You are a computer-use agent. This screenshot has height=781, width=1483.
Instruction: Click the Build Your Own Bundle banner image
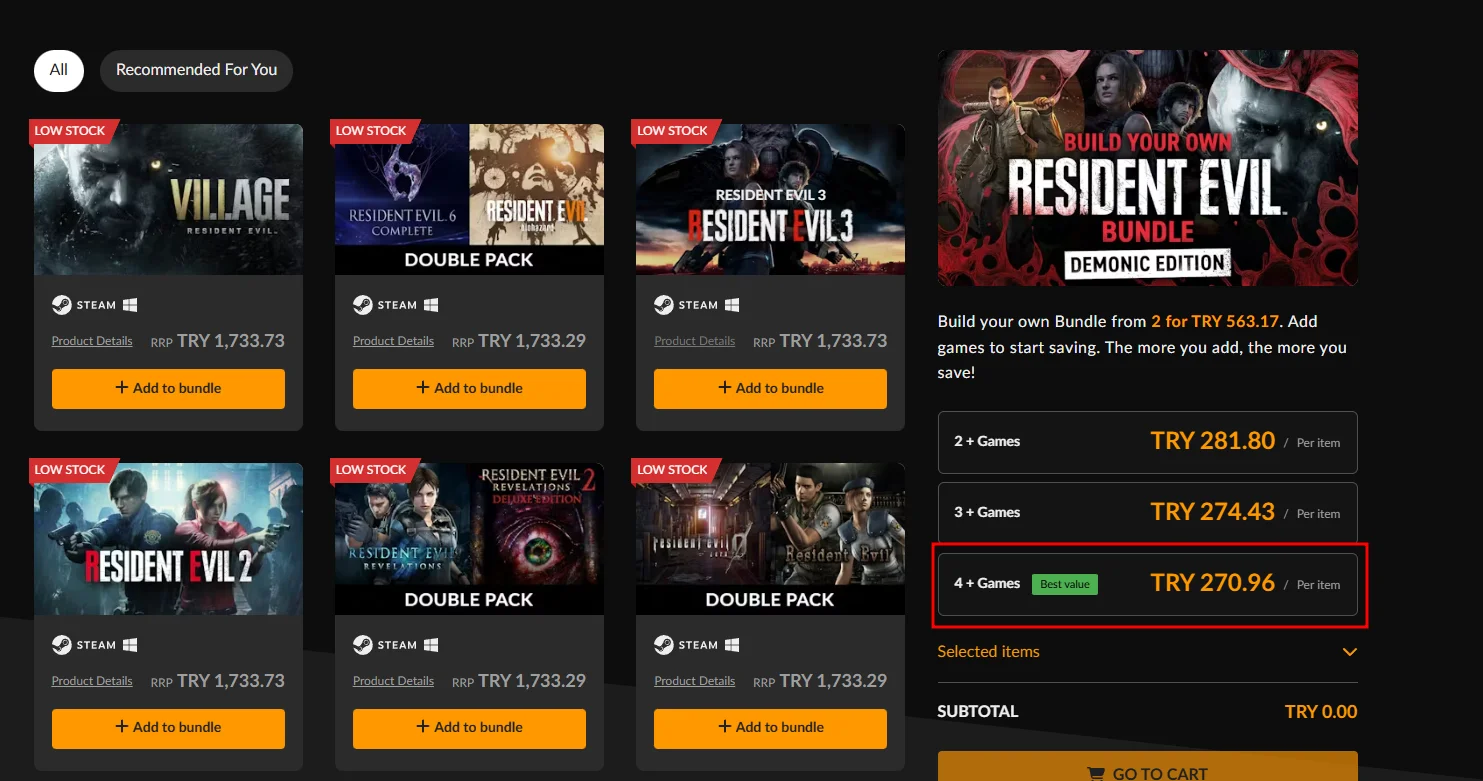click(1148, 168)
